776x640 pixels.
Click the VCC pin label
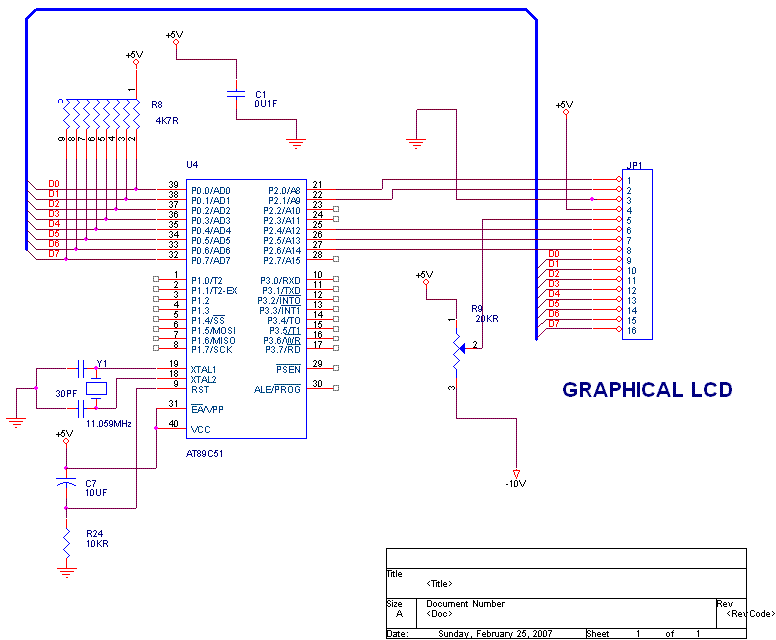(x=200, y=430)
